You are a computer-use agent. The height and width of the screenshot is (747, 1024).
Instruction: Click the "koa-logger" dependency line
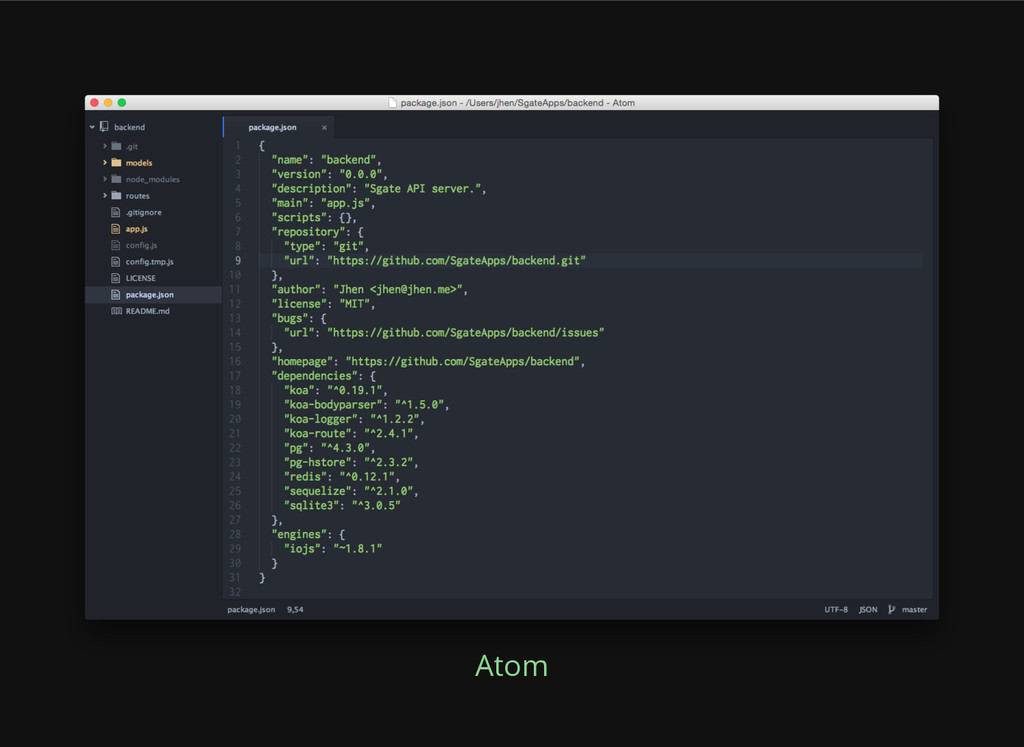354,419
